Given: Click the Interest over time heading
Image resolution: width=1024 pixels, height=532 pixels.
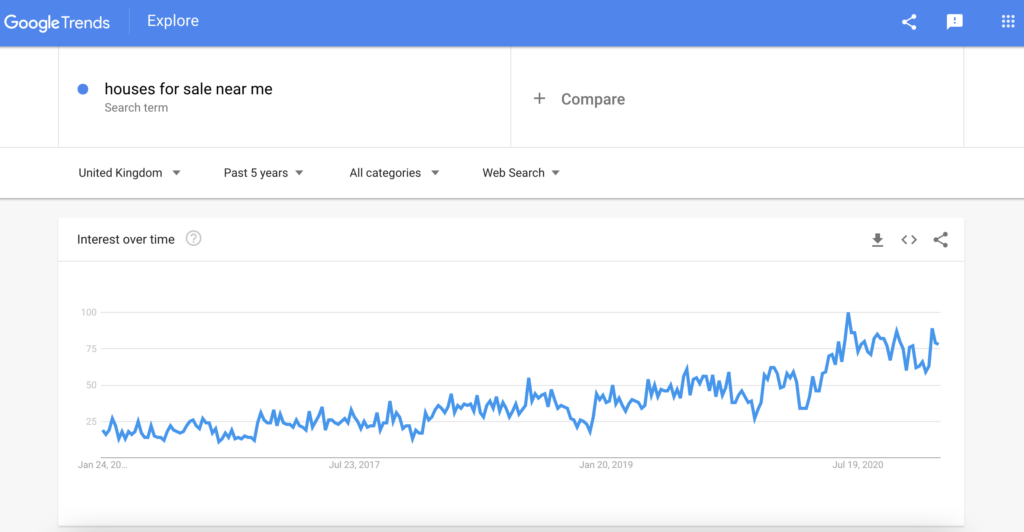Looking at the screenshot, I should [x=125, y=240].
